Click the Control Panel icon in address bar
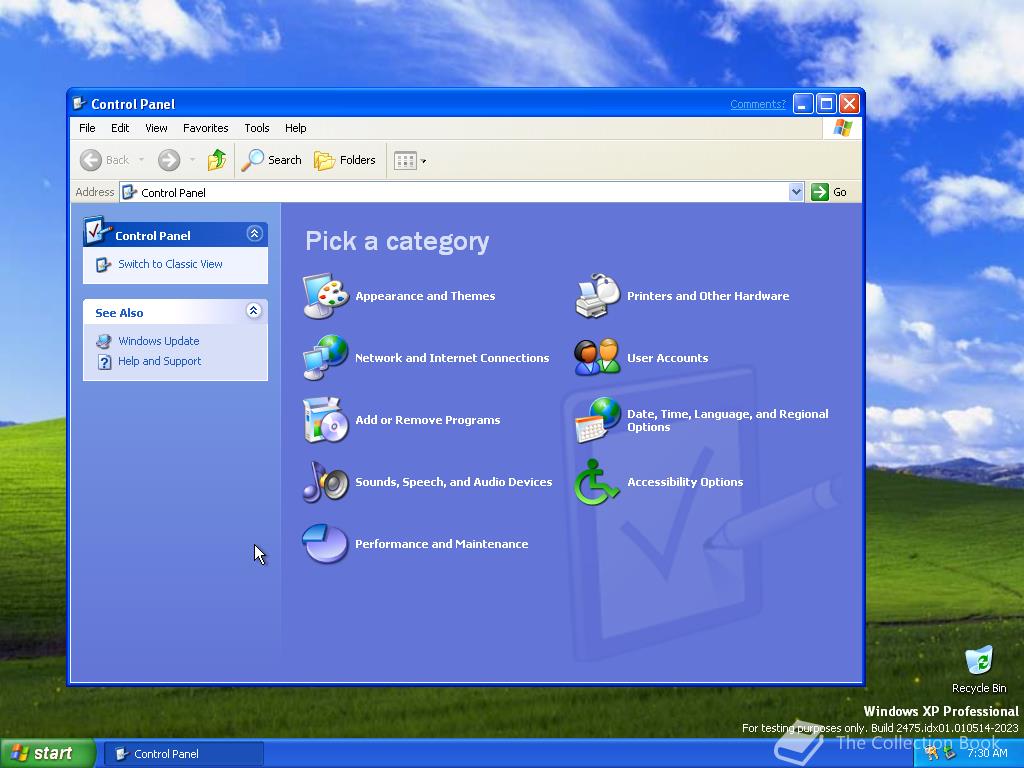 pos(129,192)
